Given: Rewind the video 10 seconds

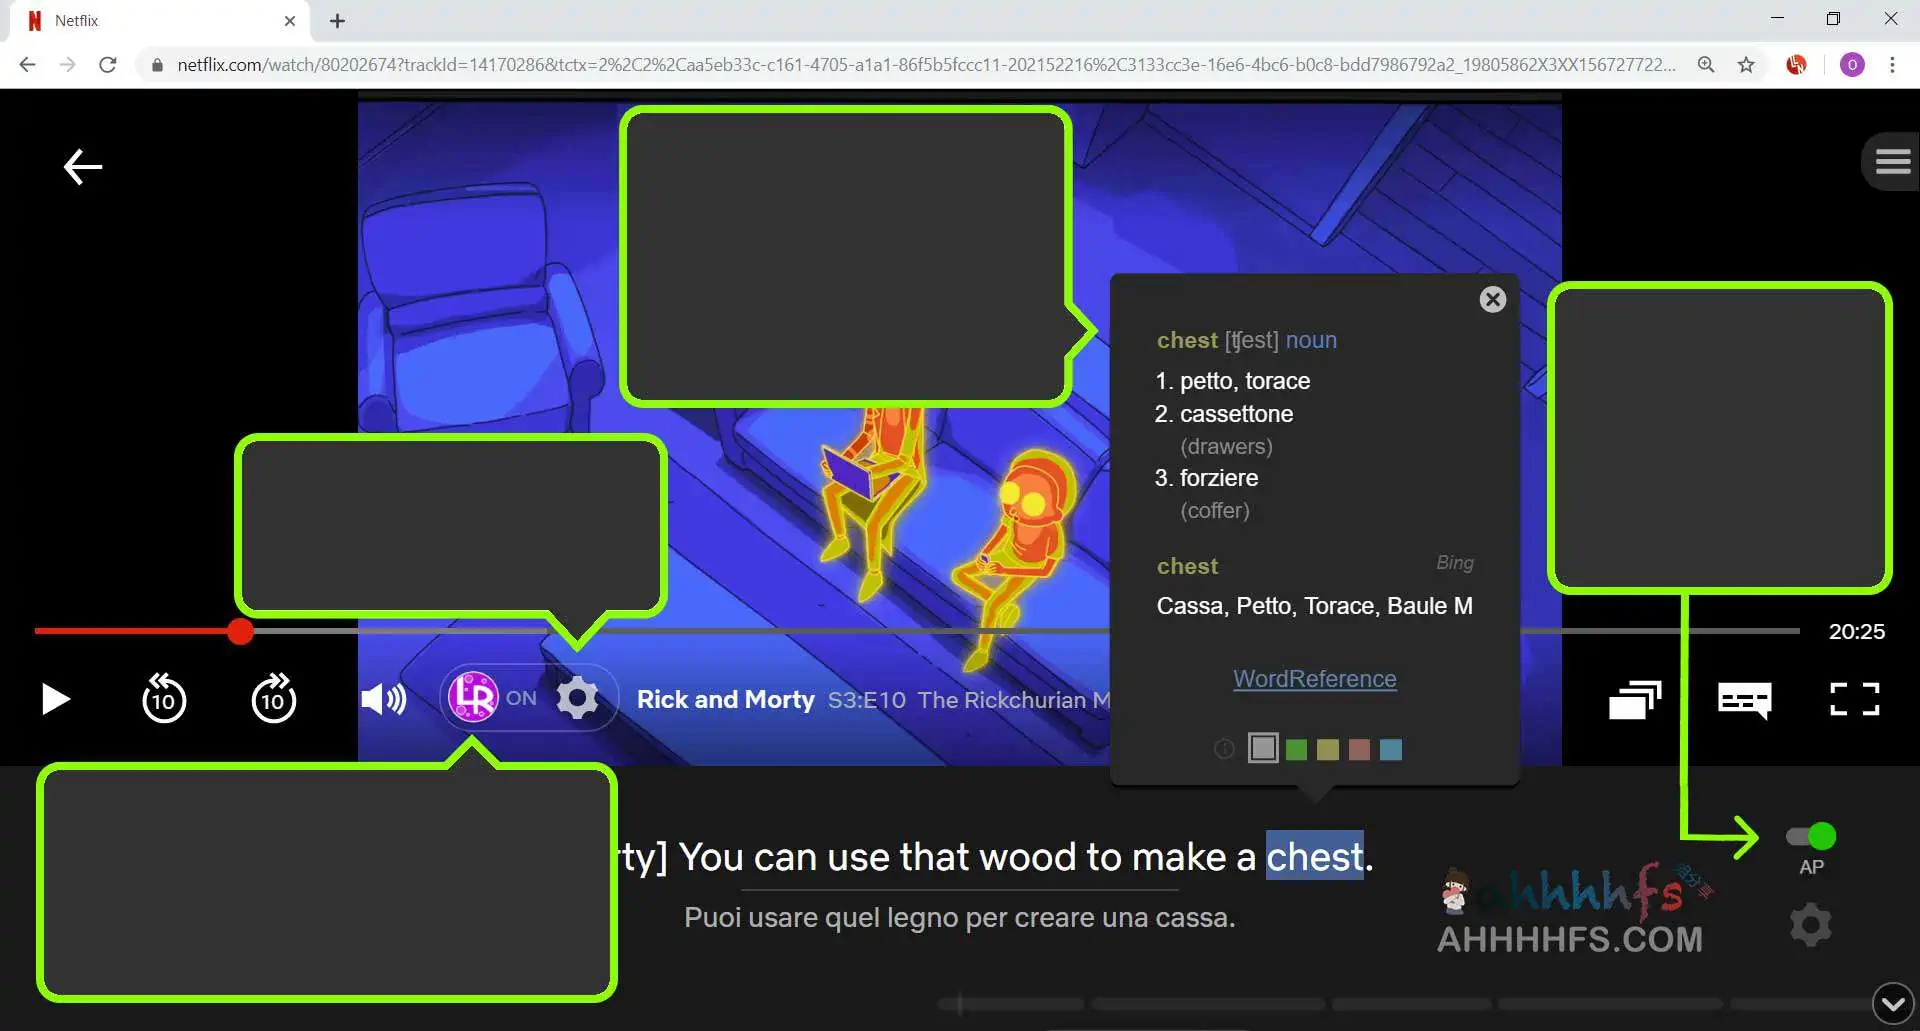Looking at the screenshot, I should point(164,698).
